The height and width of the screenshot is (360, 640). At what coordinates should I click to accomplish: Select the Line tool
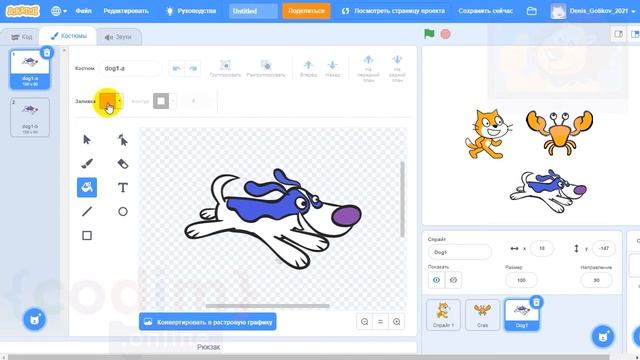[87, 211]
